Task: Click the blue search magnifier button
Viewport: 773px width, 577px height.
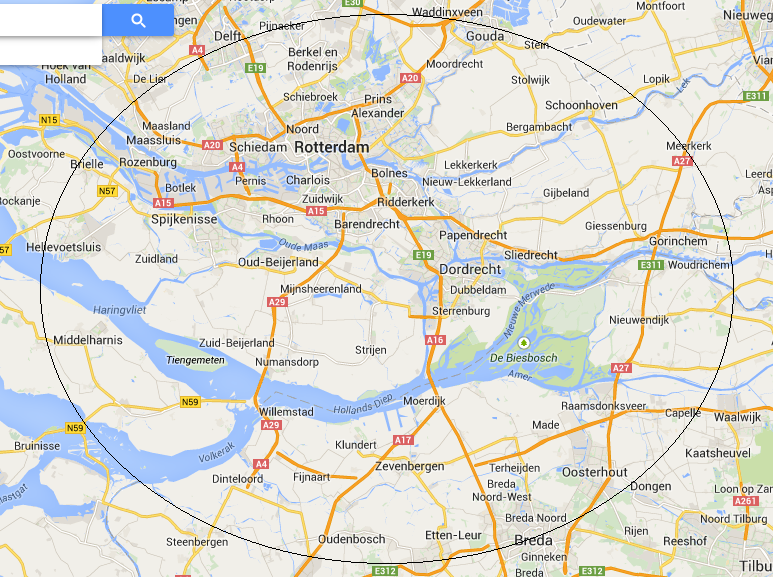Action: (x=138, y=20)
